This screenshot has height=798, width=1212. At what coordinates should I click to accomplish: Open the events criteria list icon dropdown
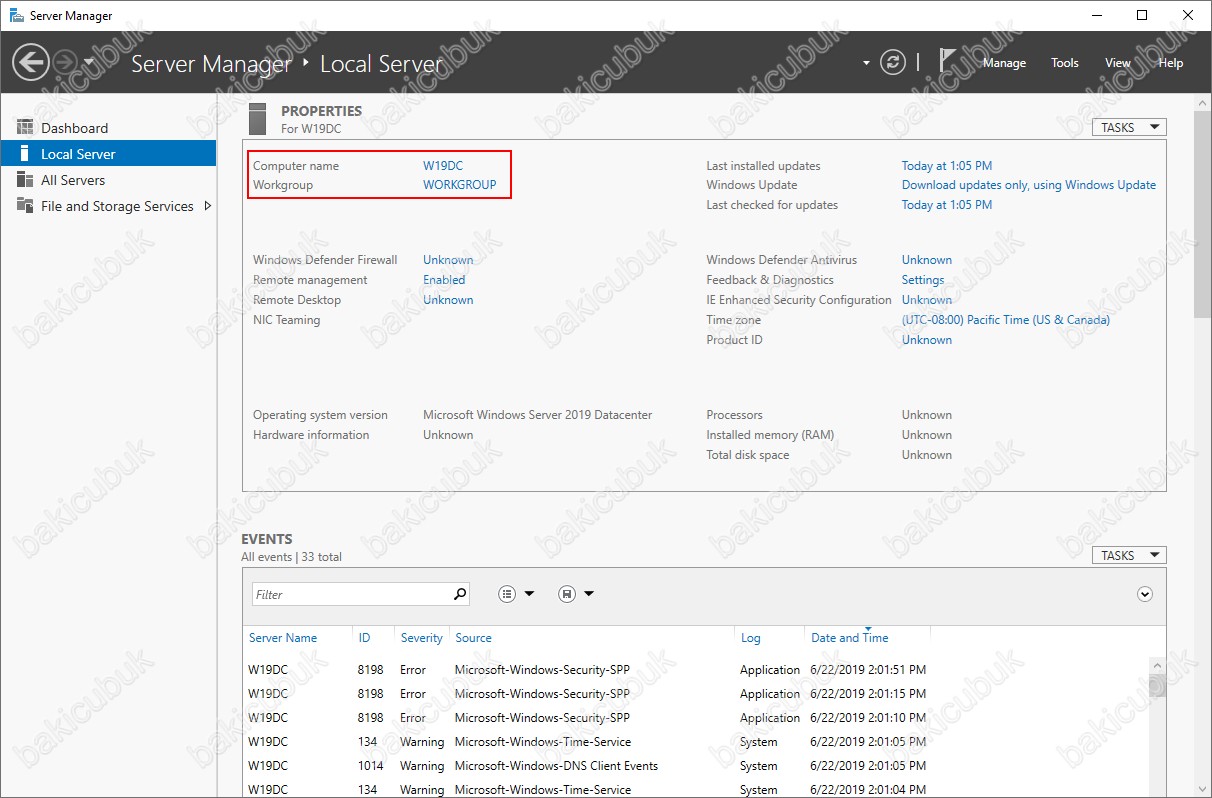tap(516, 594)
